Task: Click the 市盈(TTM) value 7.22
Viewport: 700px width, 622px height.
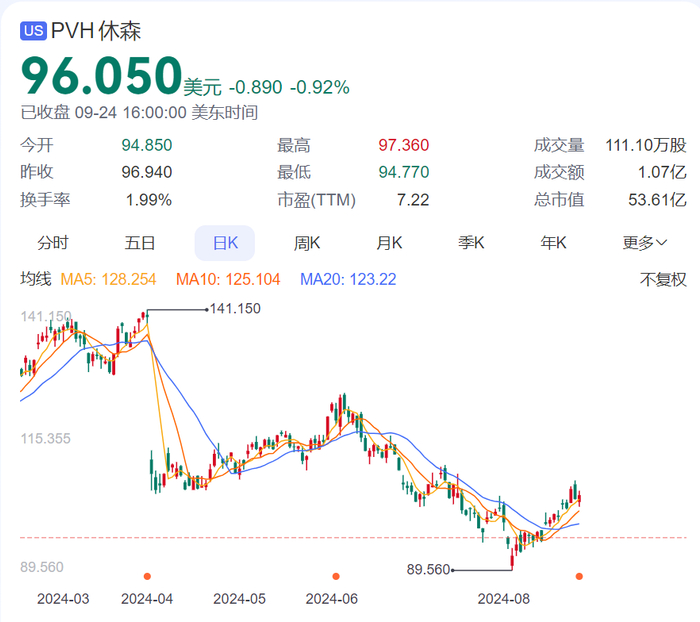Action: coord(413,200)
